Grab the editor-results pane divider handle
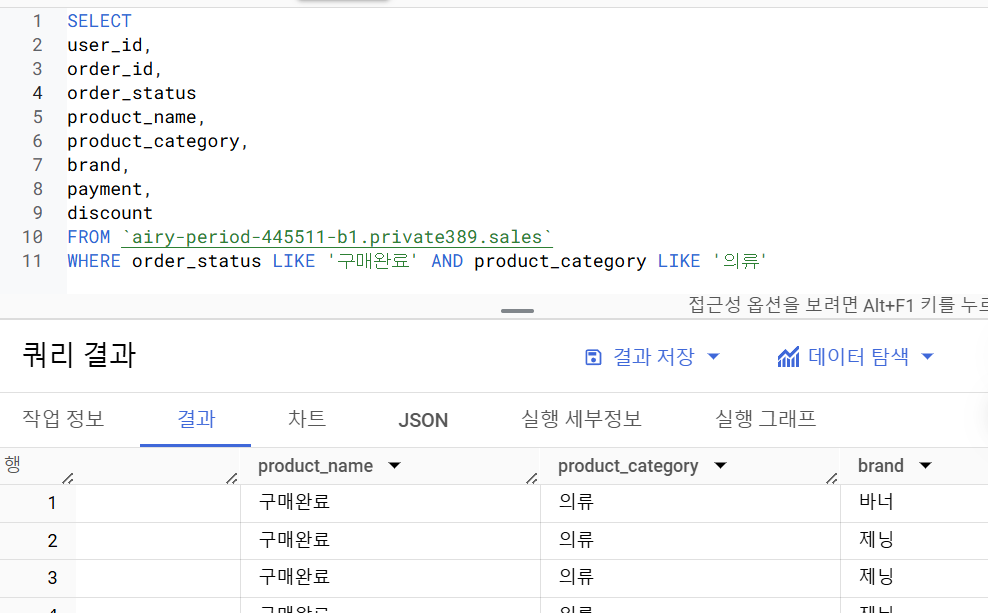 click(x=517, y=311)
